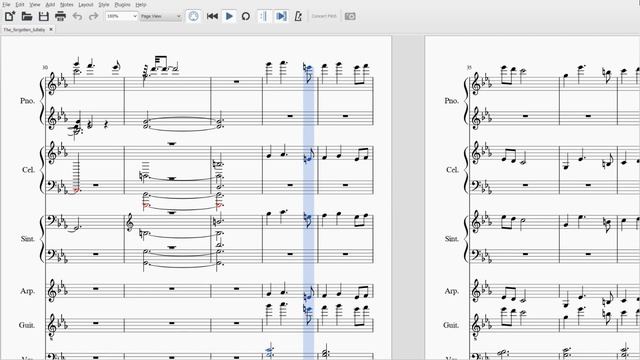The image size is (640, 360).
Task: Open the Layout menu
Action: [x=86, y=4]
